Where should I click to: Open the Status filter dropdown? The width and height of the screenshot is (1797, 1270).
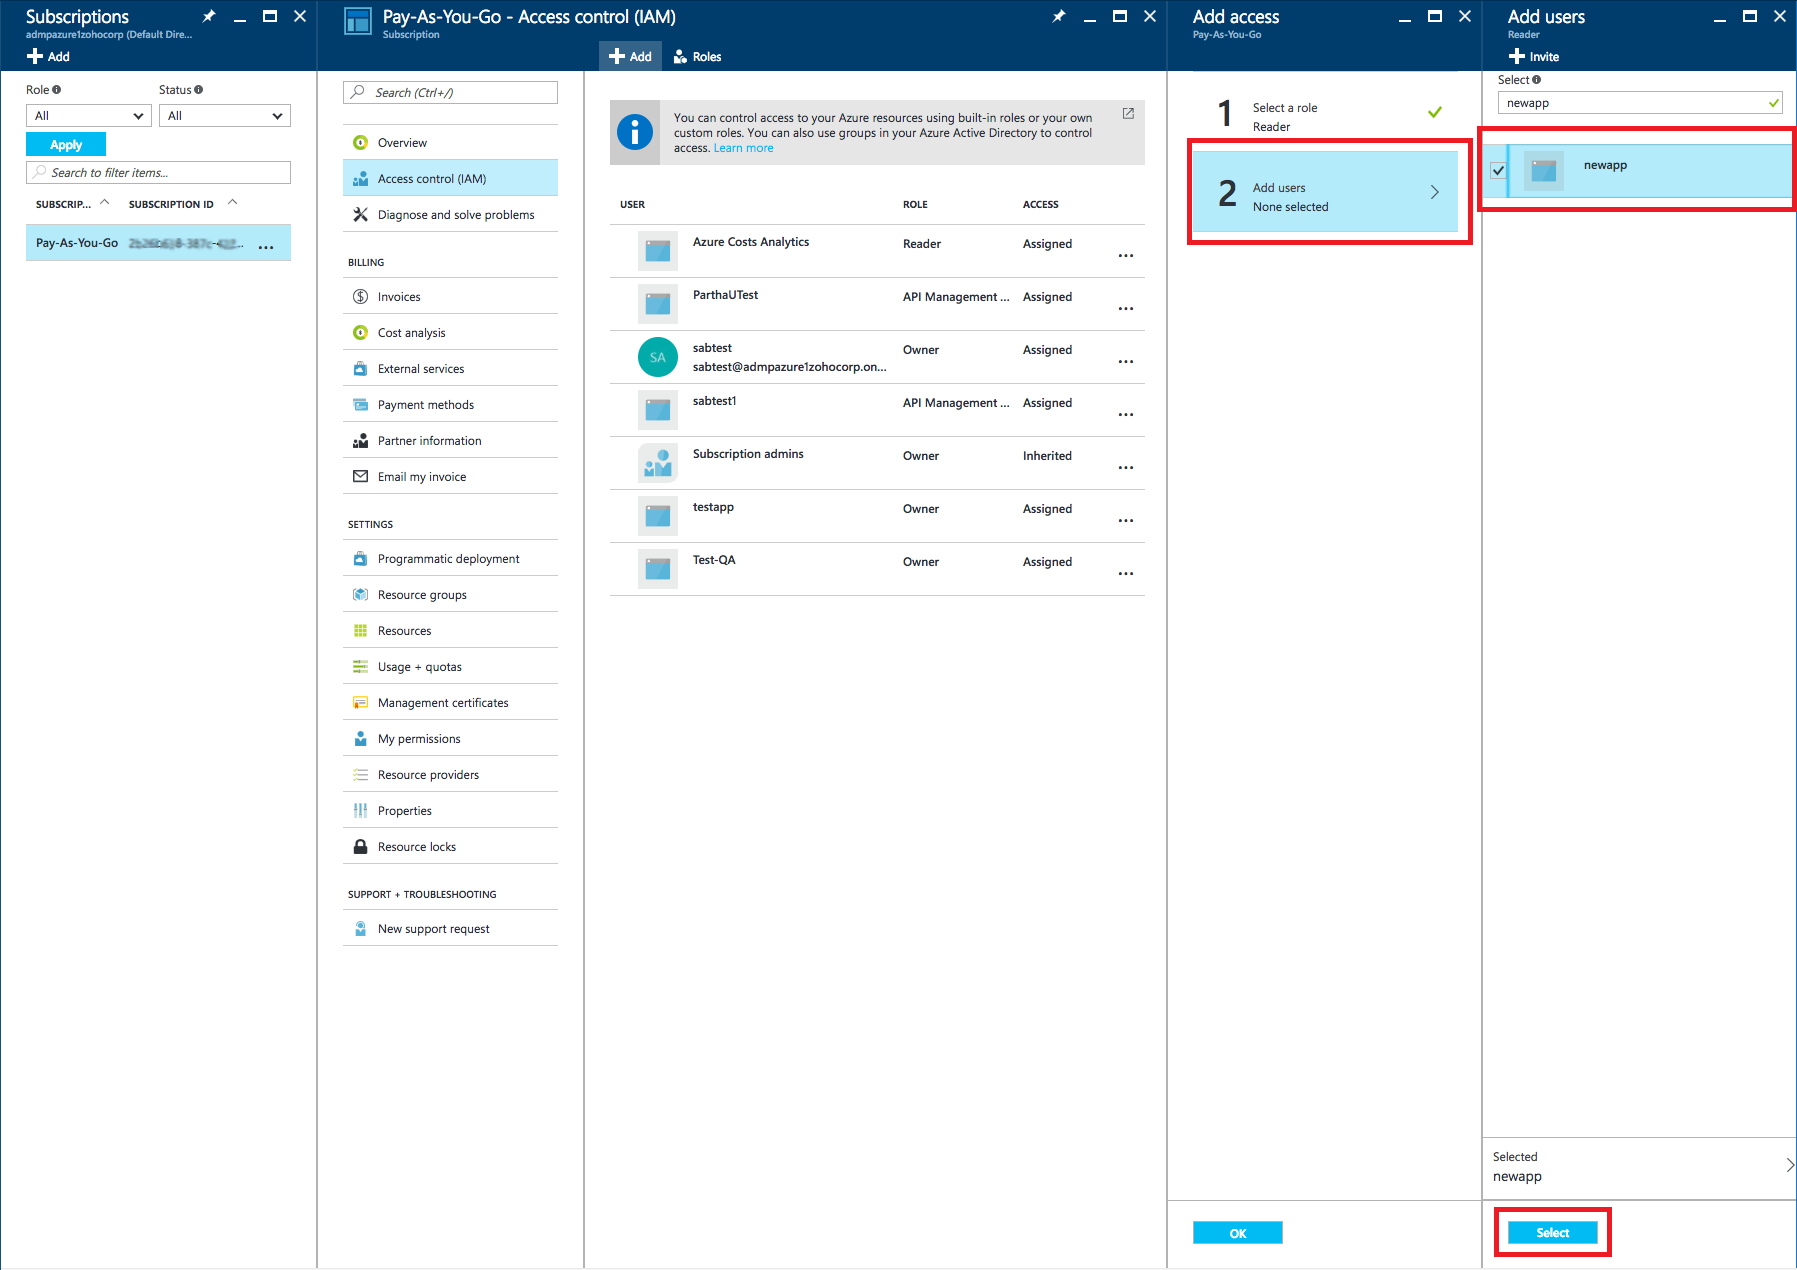tap(225, 116)
